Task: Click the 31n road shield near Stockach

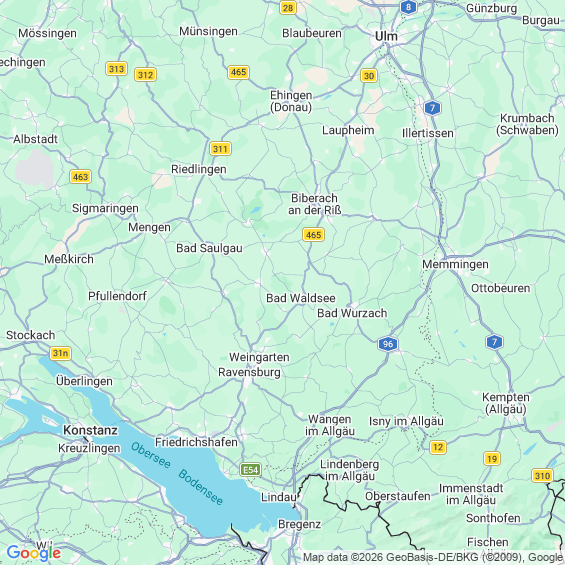Action: [60, 353]
